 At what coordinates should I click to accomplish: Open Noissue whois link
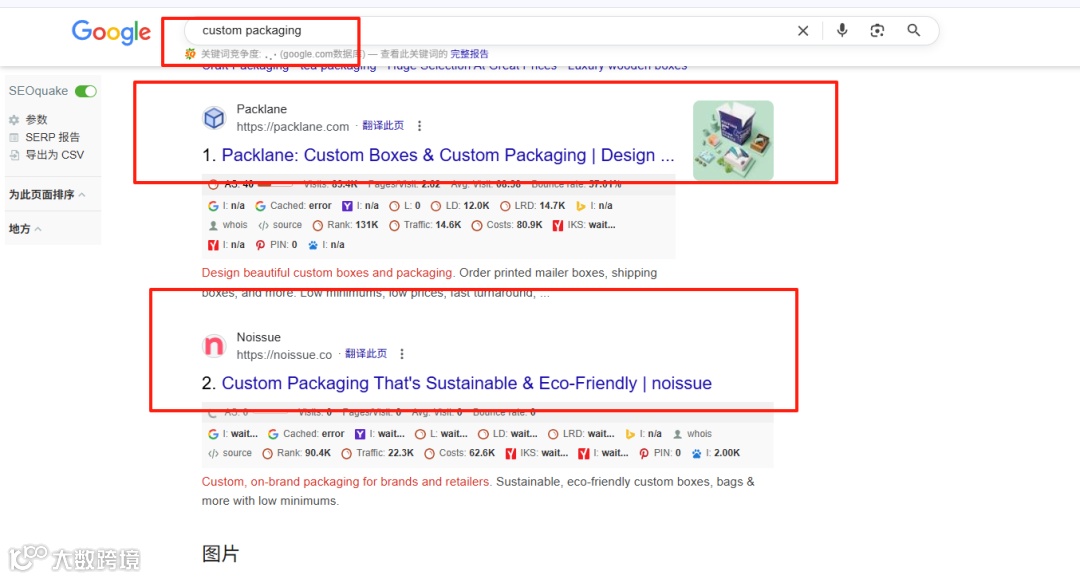coord(692,434)
